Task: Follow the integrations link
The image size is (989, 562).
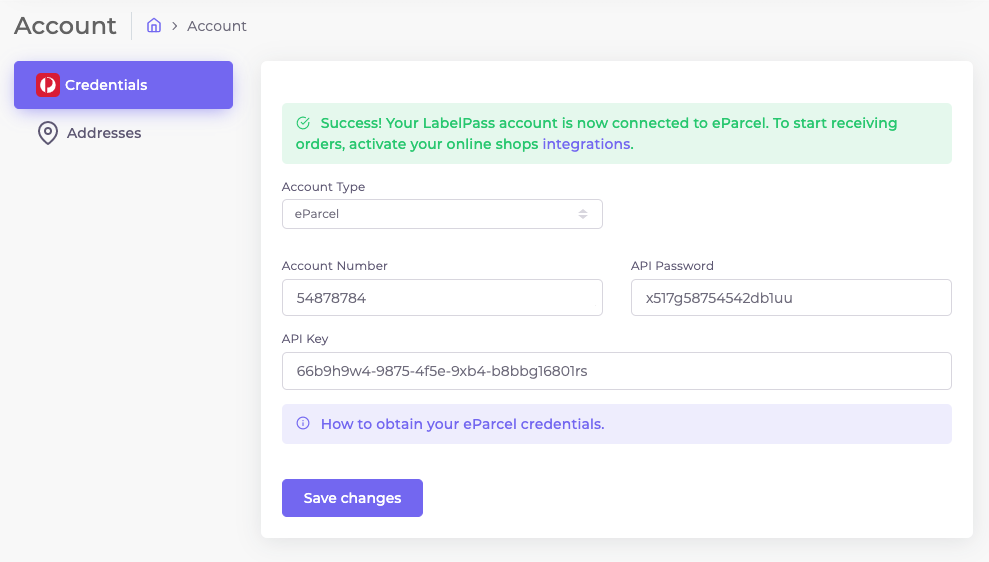Action: coord(586,144)
